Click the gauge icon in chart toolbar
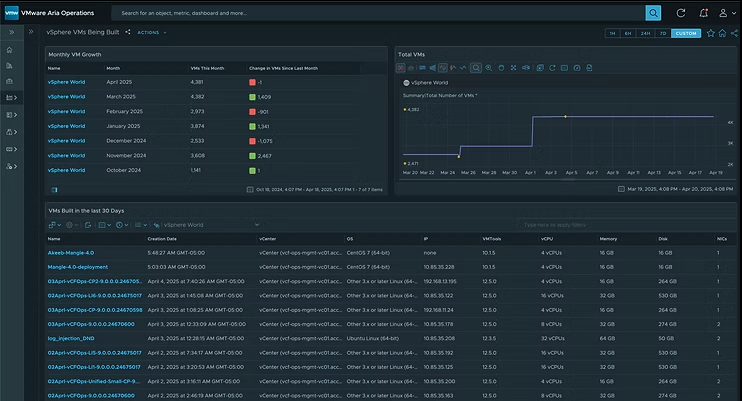 [x=577, y=68]
